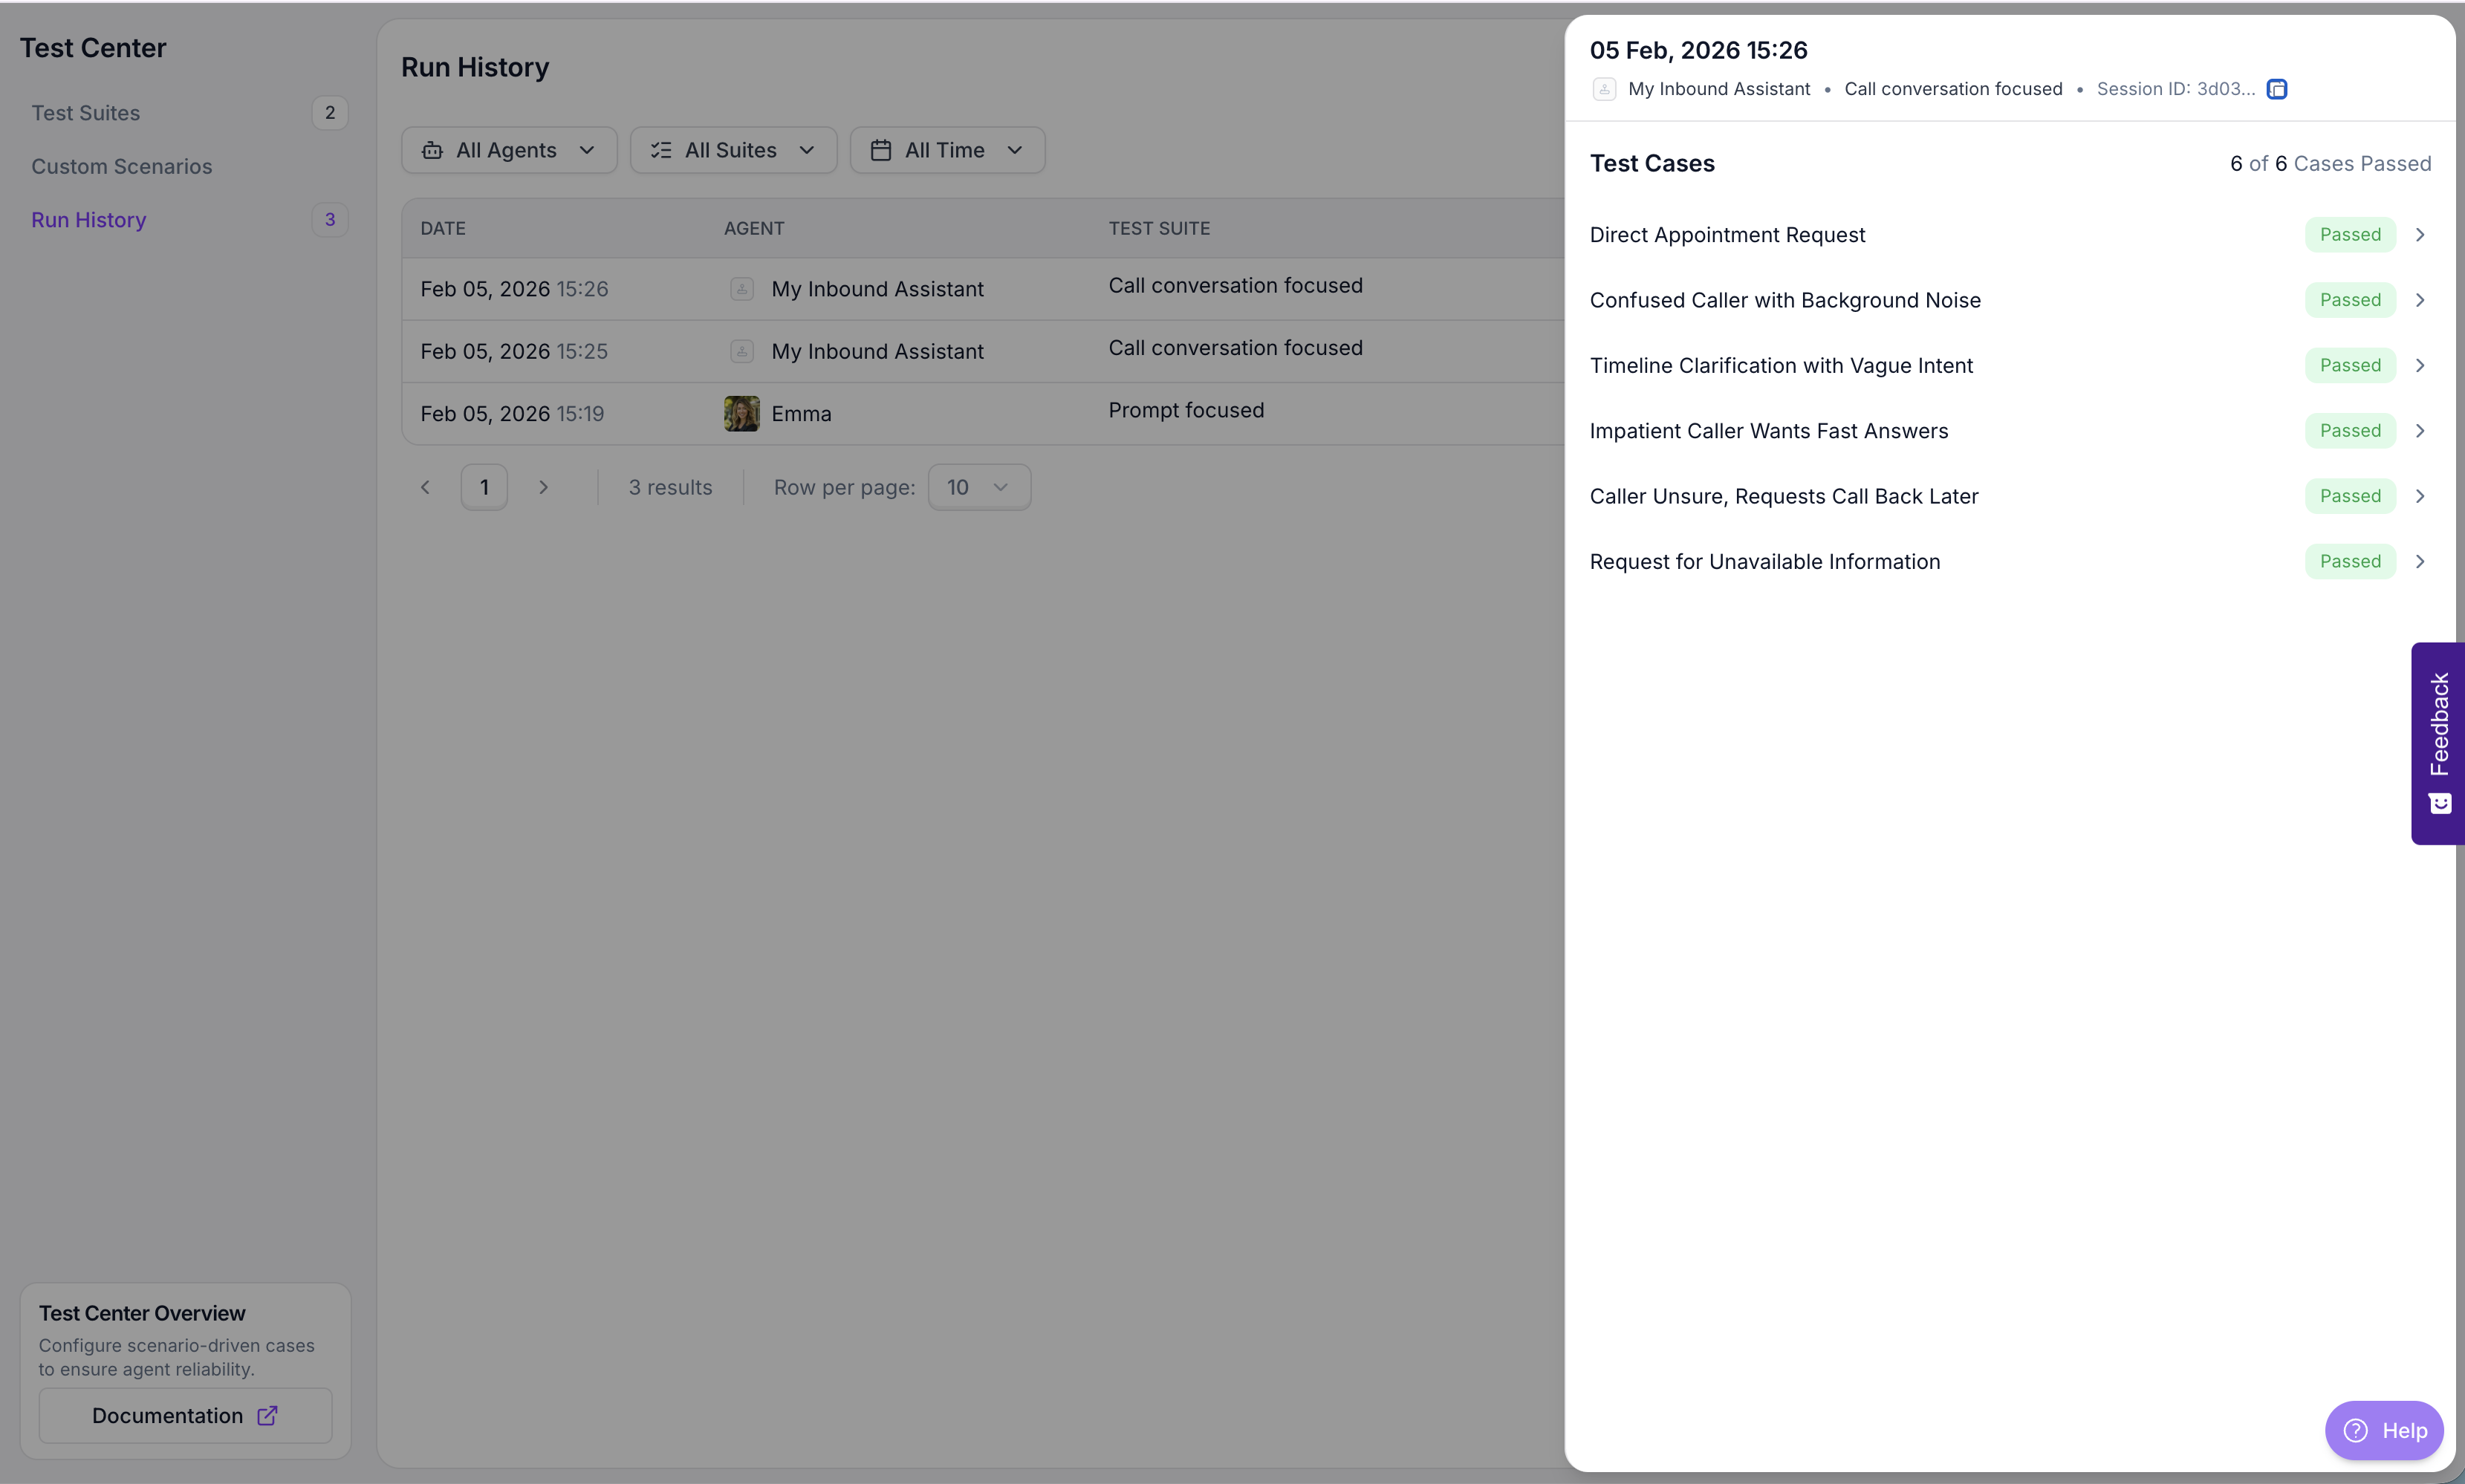Open the Row per page dropdown
Viewport: 2465px width, 1484px height.
click(x=978, y=487)
